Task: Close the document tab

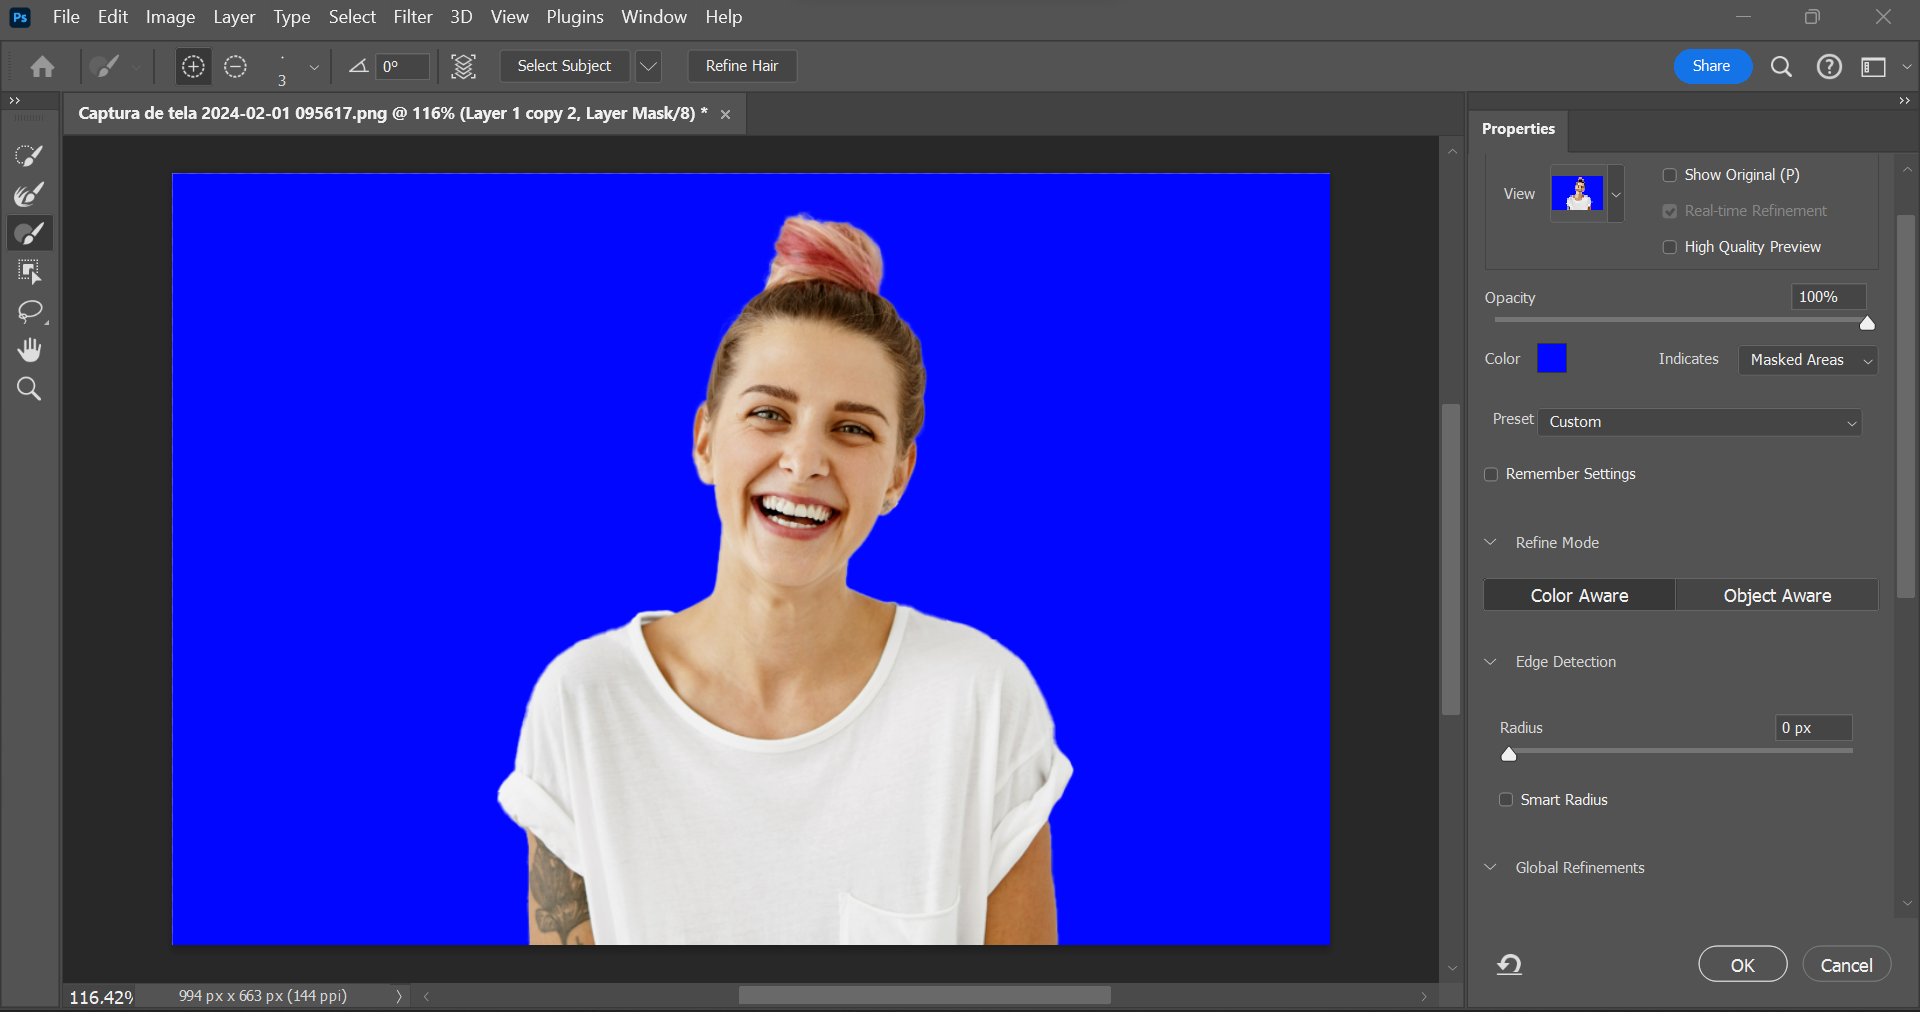Action: [725, 114]
